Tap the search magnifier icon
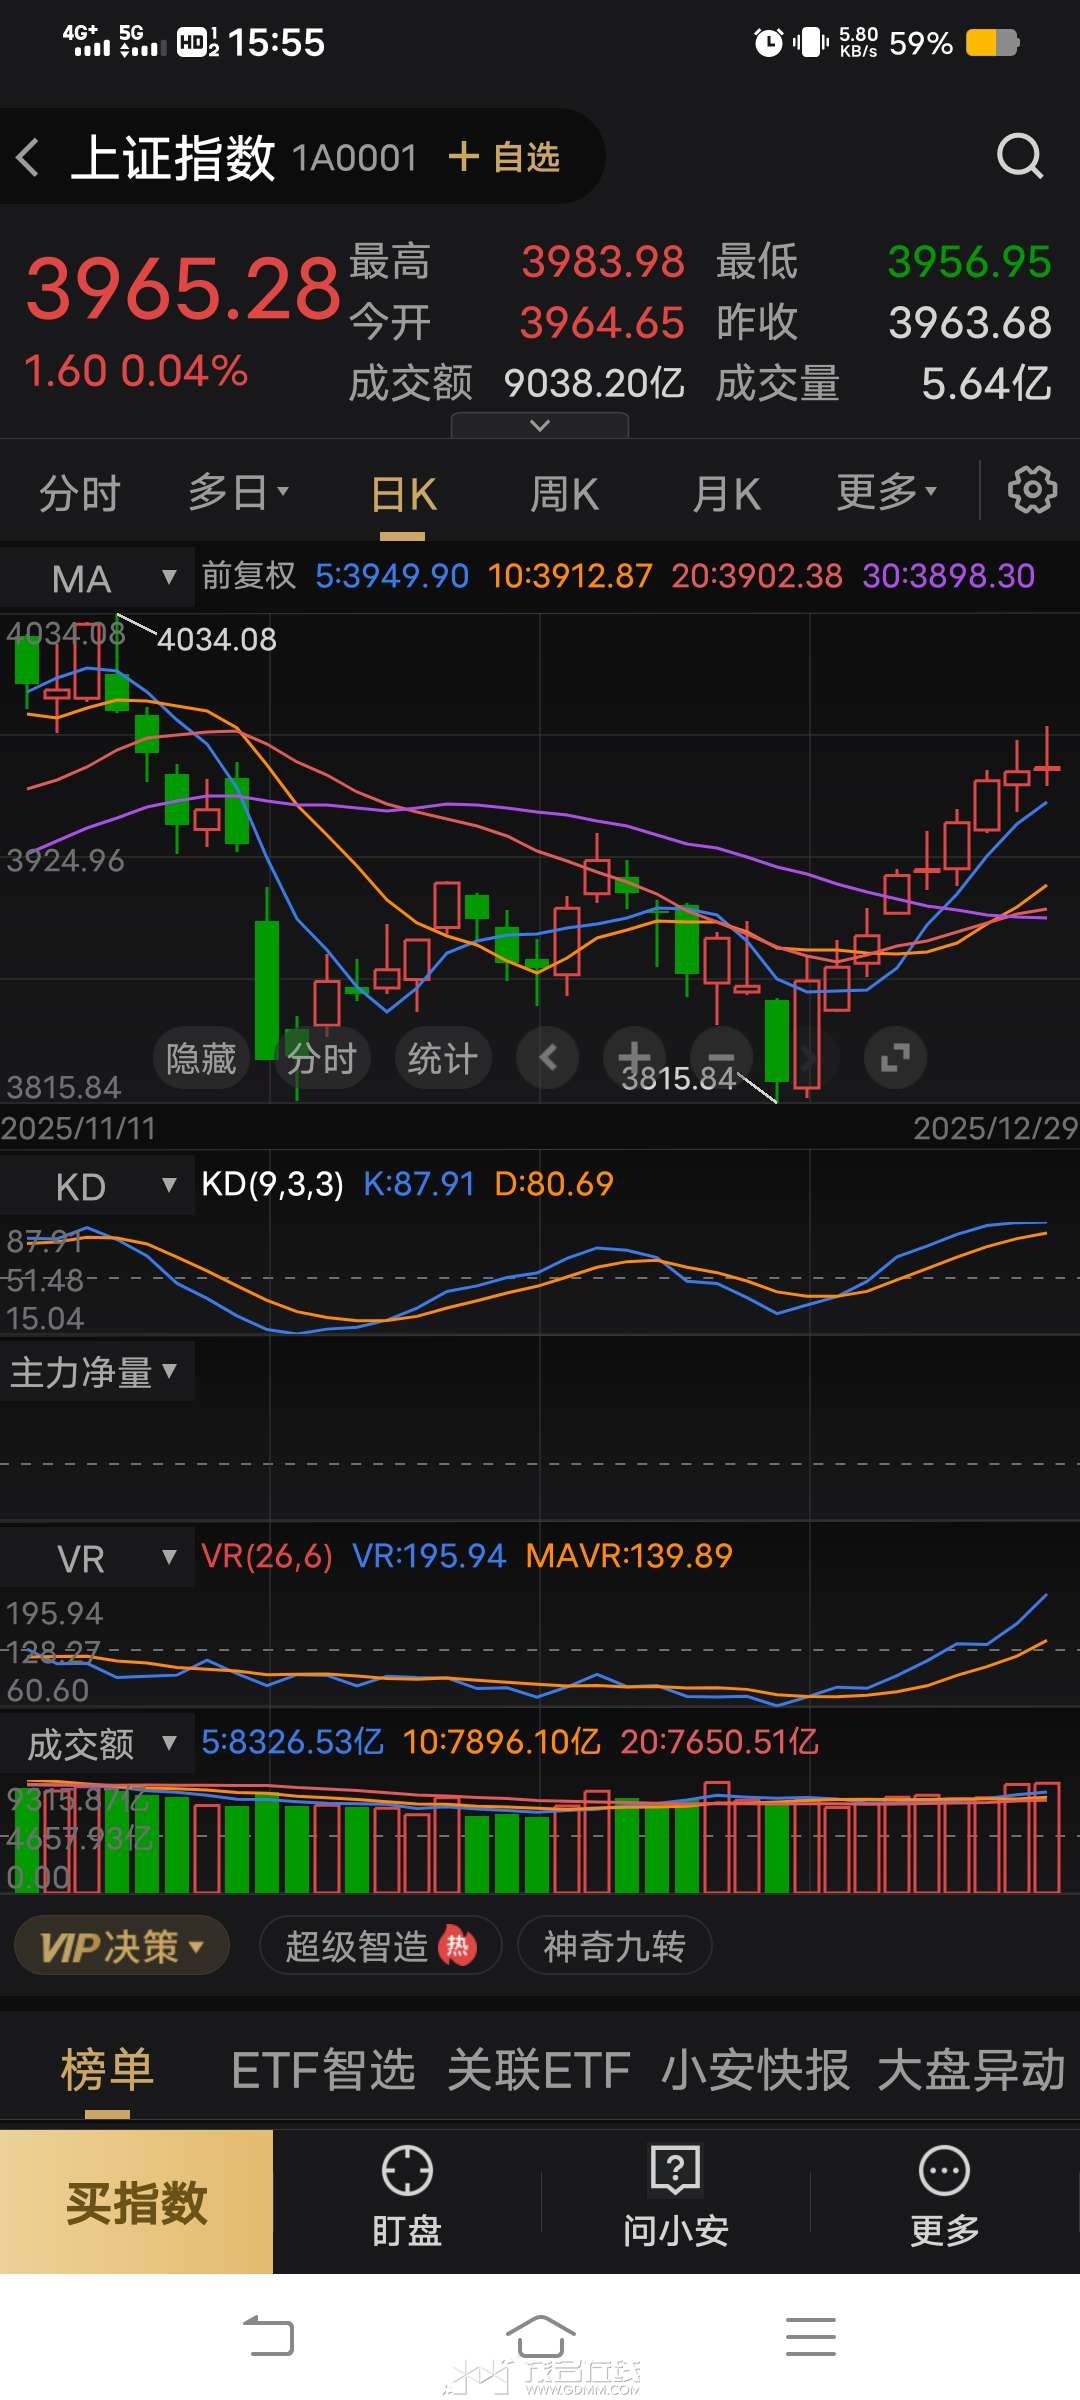 pos(1019,156)
